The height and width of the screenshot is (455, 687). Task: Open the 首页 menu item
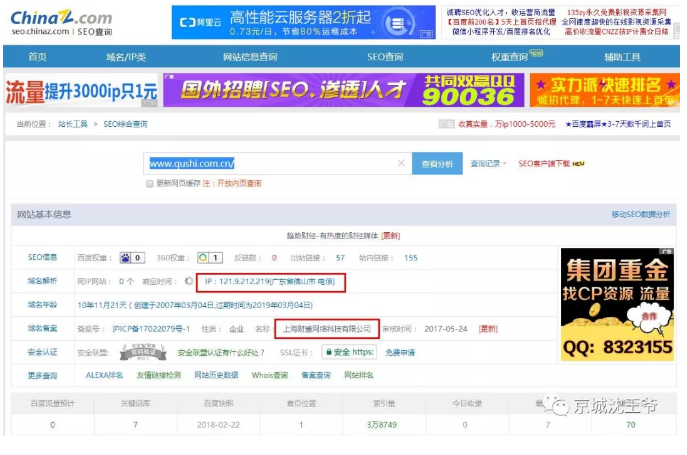coord(37,57)
